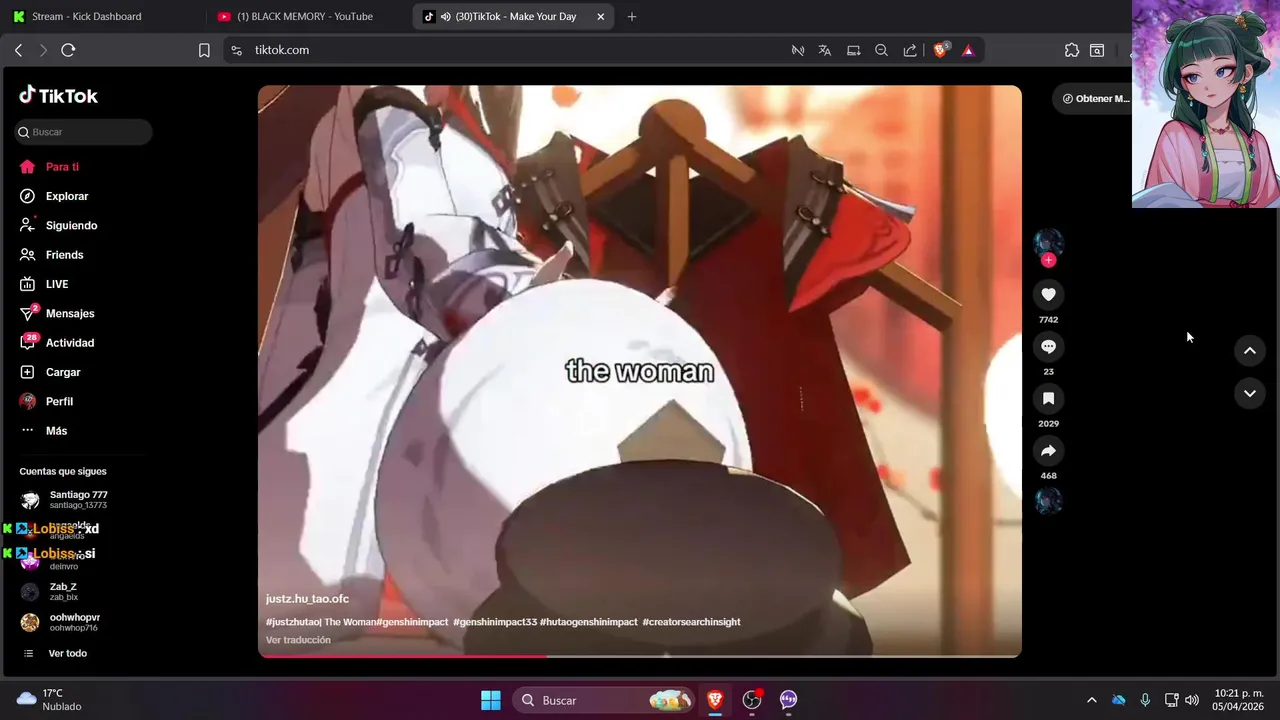The height and width of the screenshot is (720, 1280).
Task: Go to the previous video with the up chevron
Action: click(x=1249, y=350)
